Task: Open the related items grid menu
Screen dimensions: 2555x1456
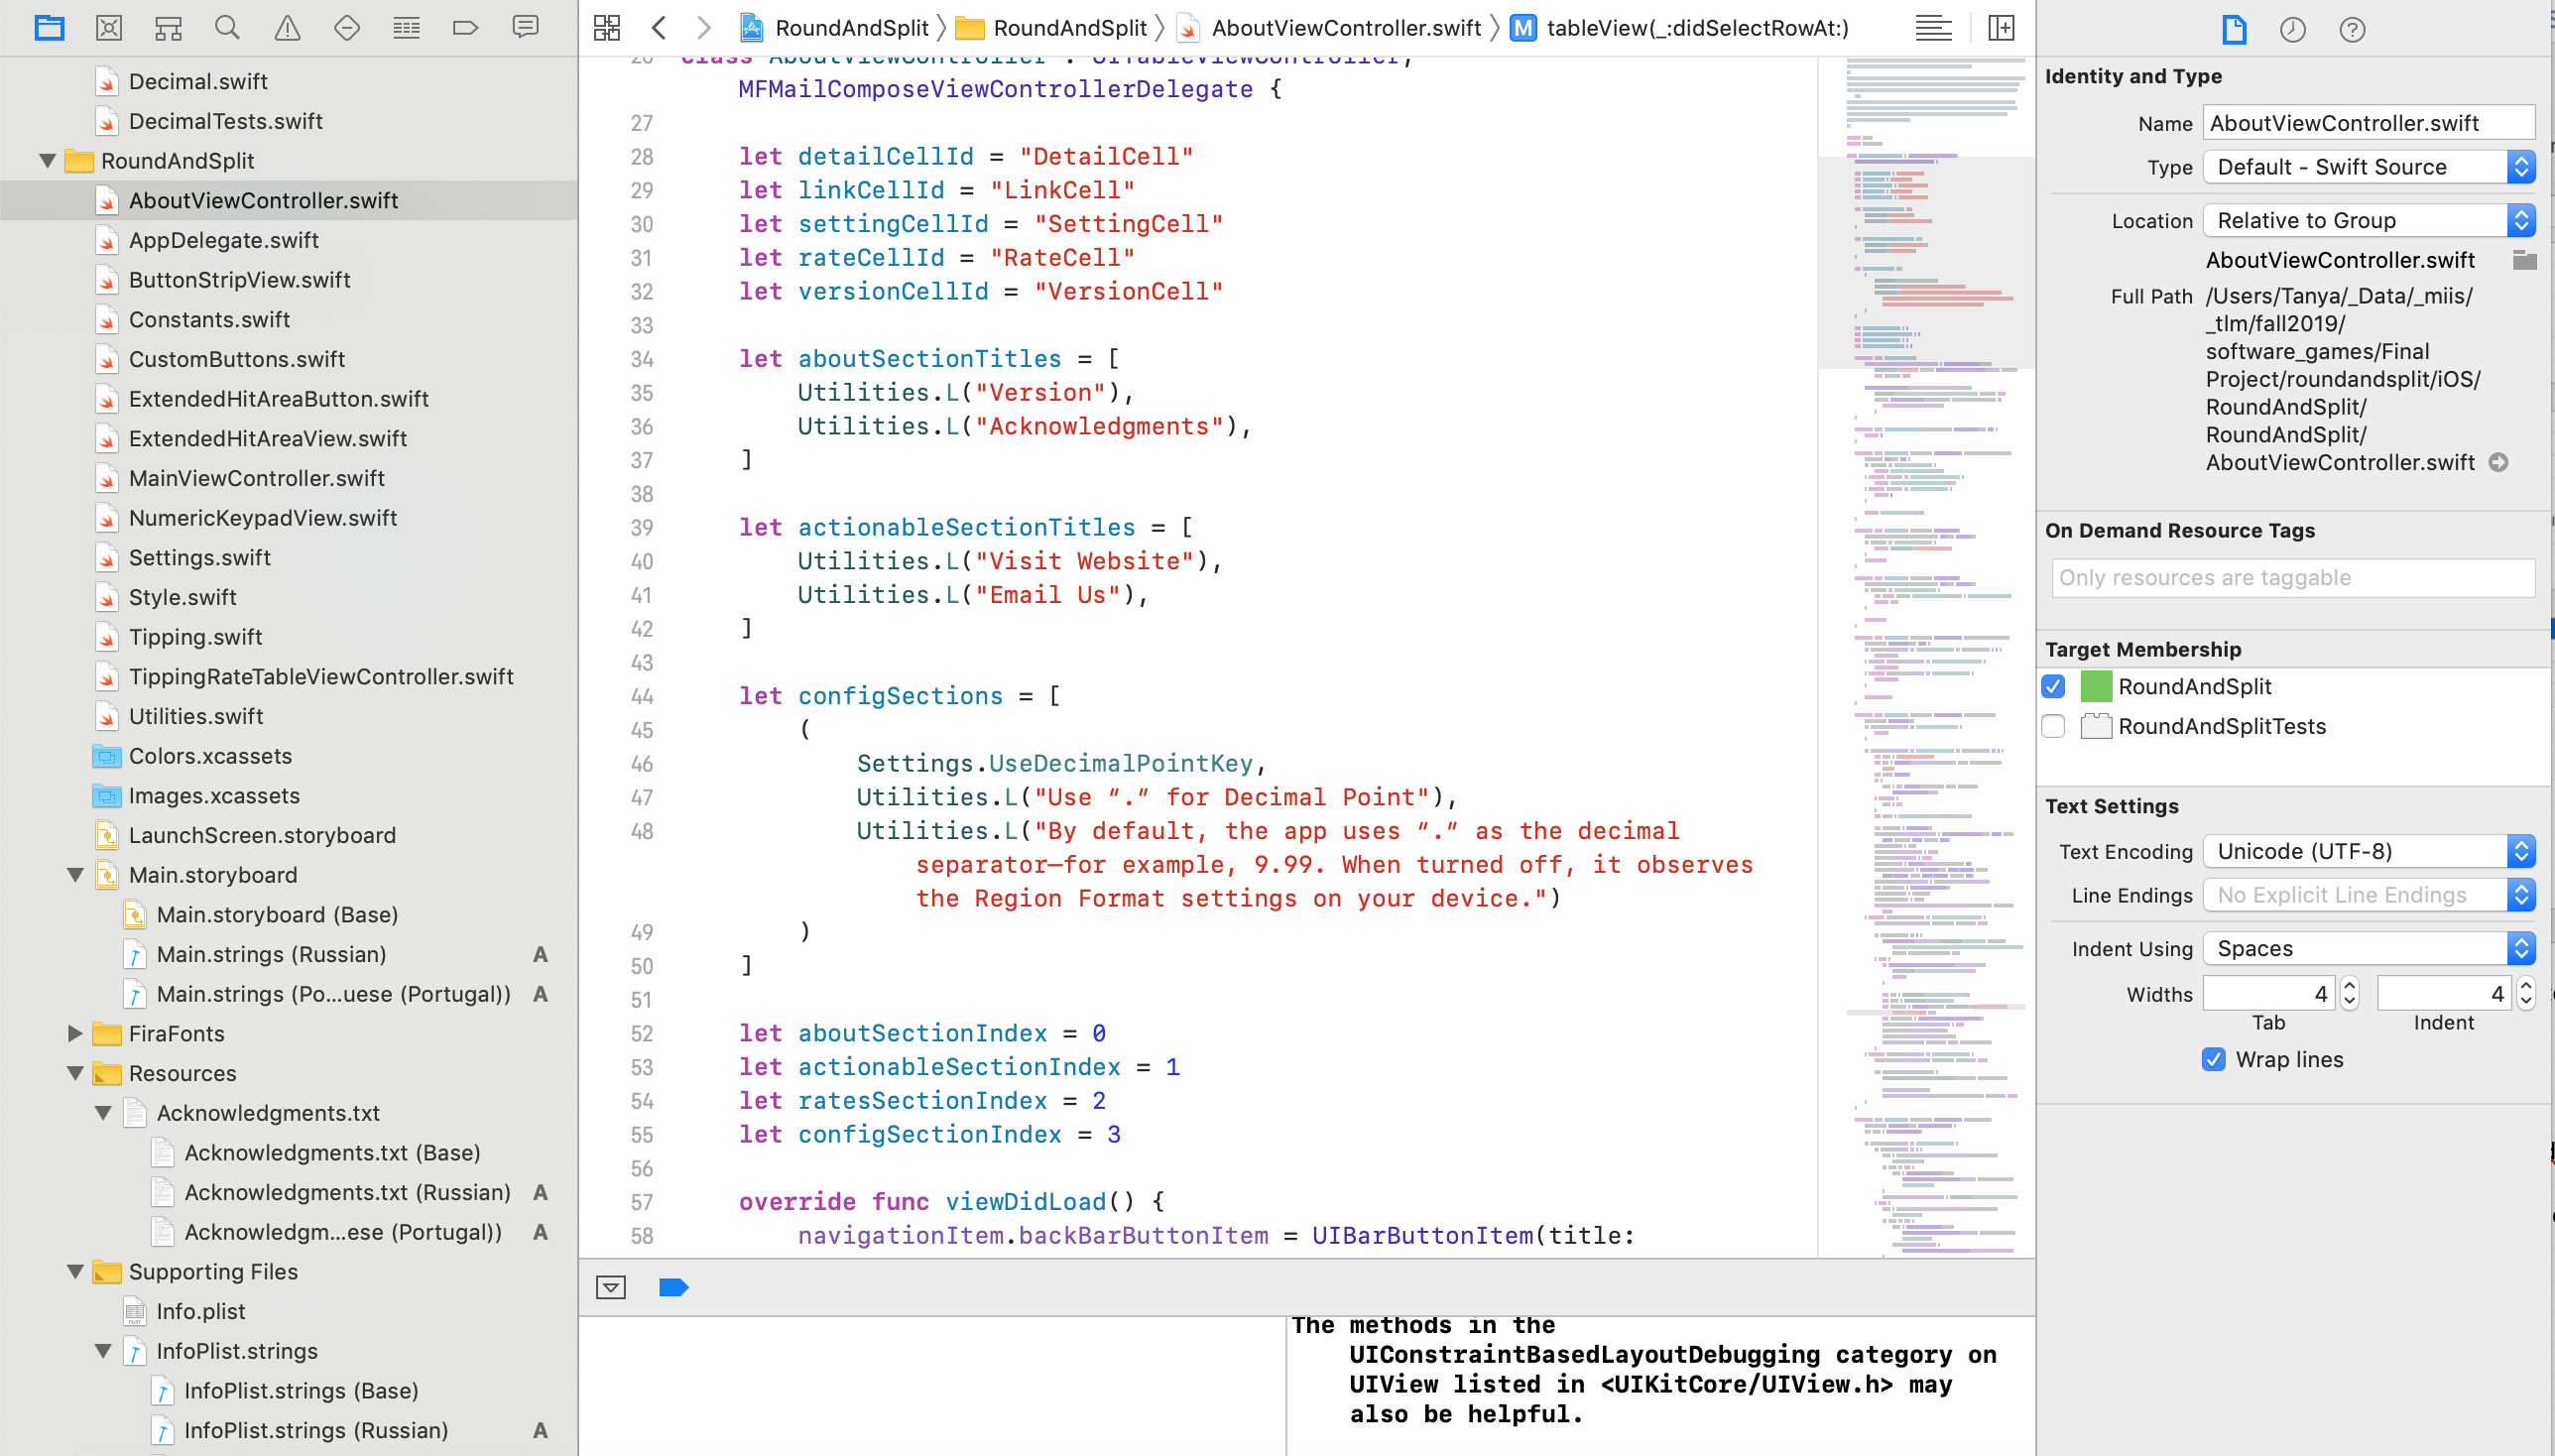Action: [x=607, y=28]
